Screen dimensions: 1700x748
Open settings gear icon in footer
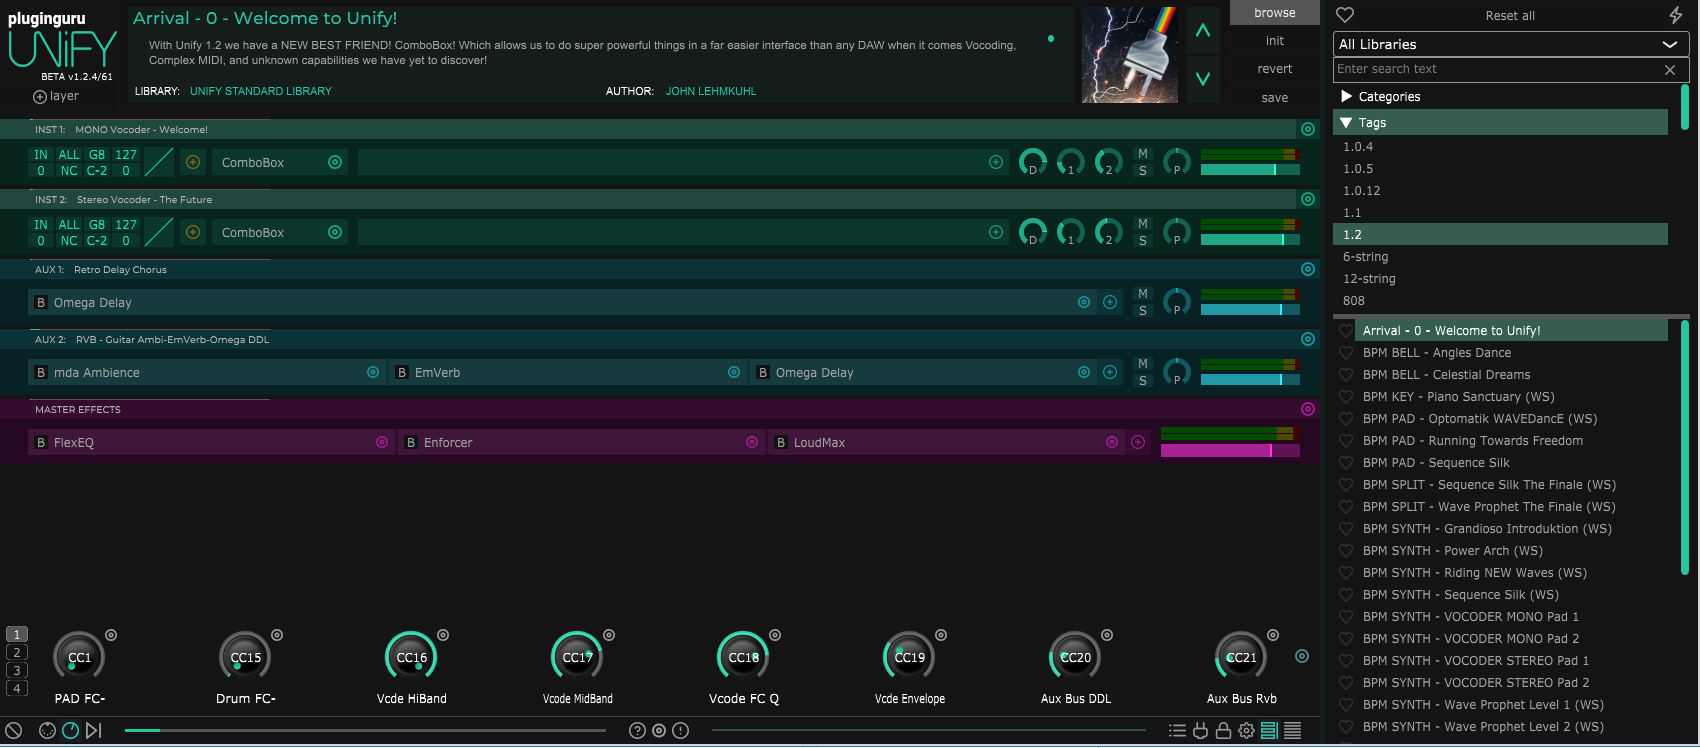click(1246, 730)
